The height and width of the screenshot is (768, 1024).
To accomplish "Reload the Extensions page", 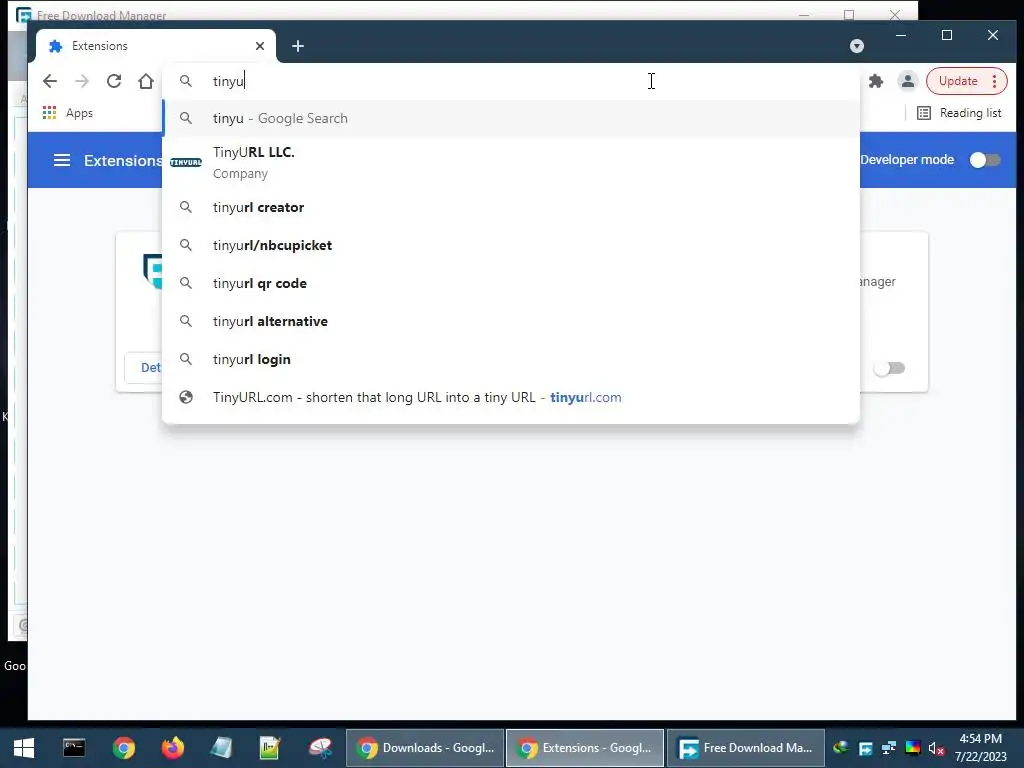I will [x=114, y=81].
